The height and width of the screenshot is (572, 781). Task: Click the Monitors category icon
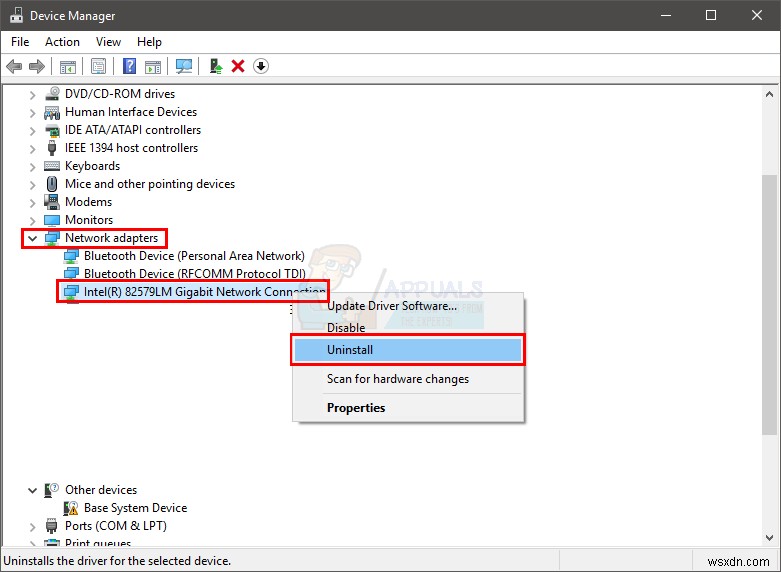[52, 220]
